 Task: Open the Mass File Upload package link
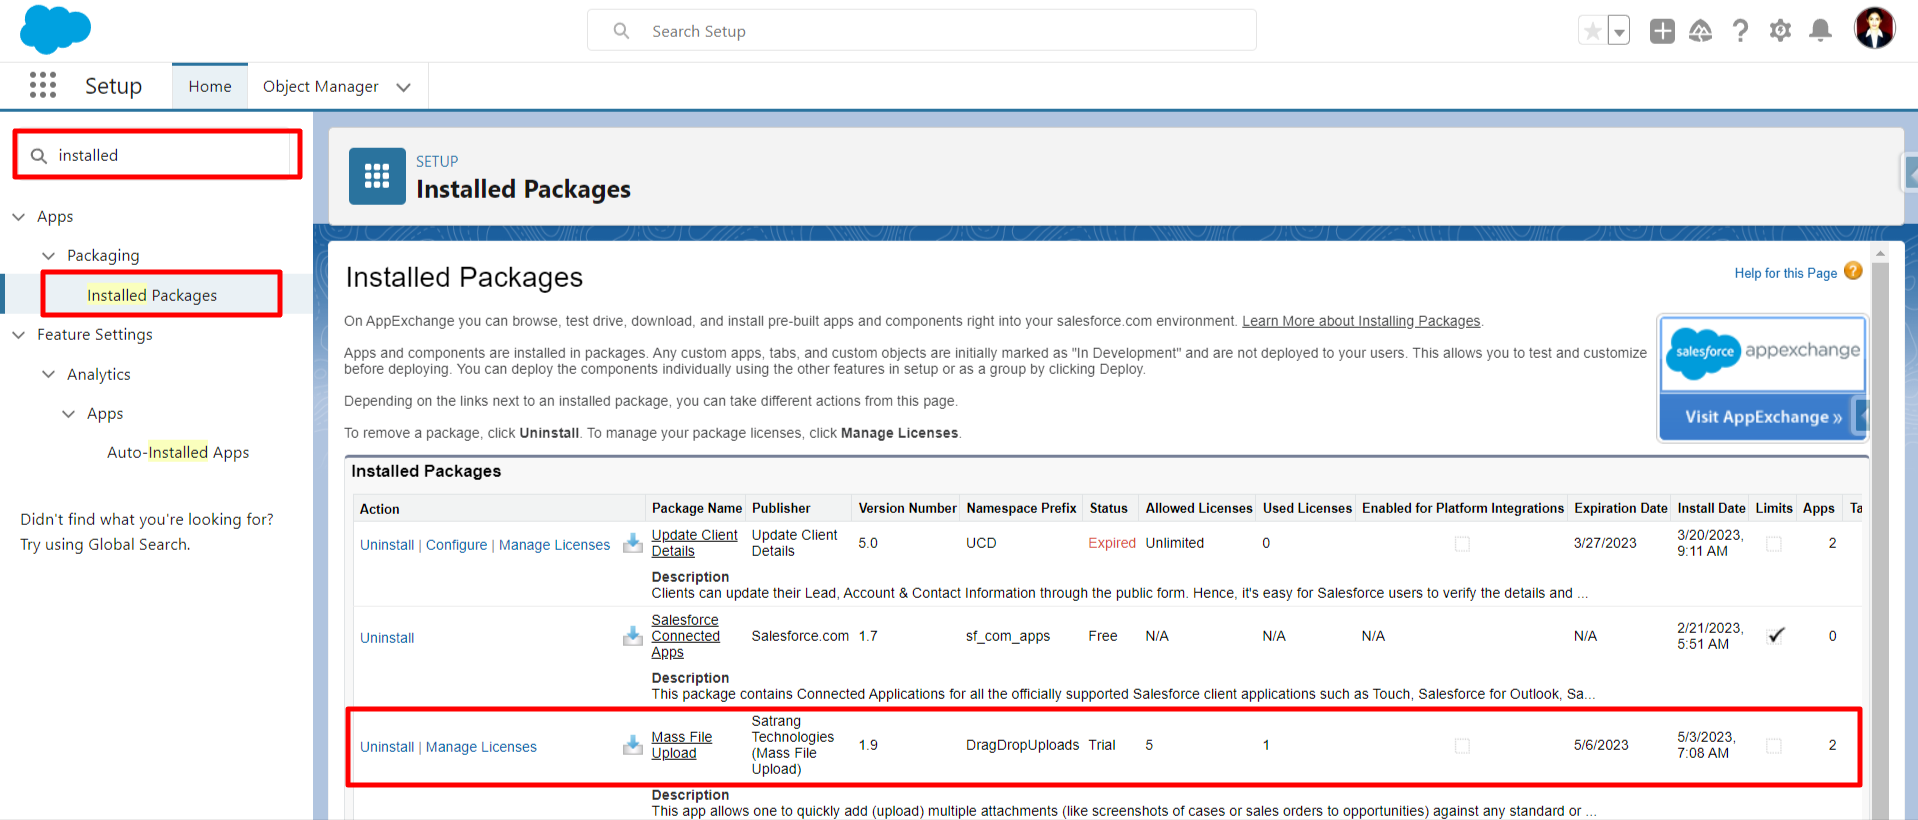coord(681,745)
